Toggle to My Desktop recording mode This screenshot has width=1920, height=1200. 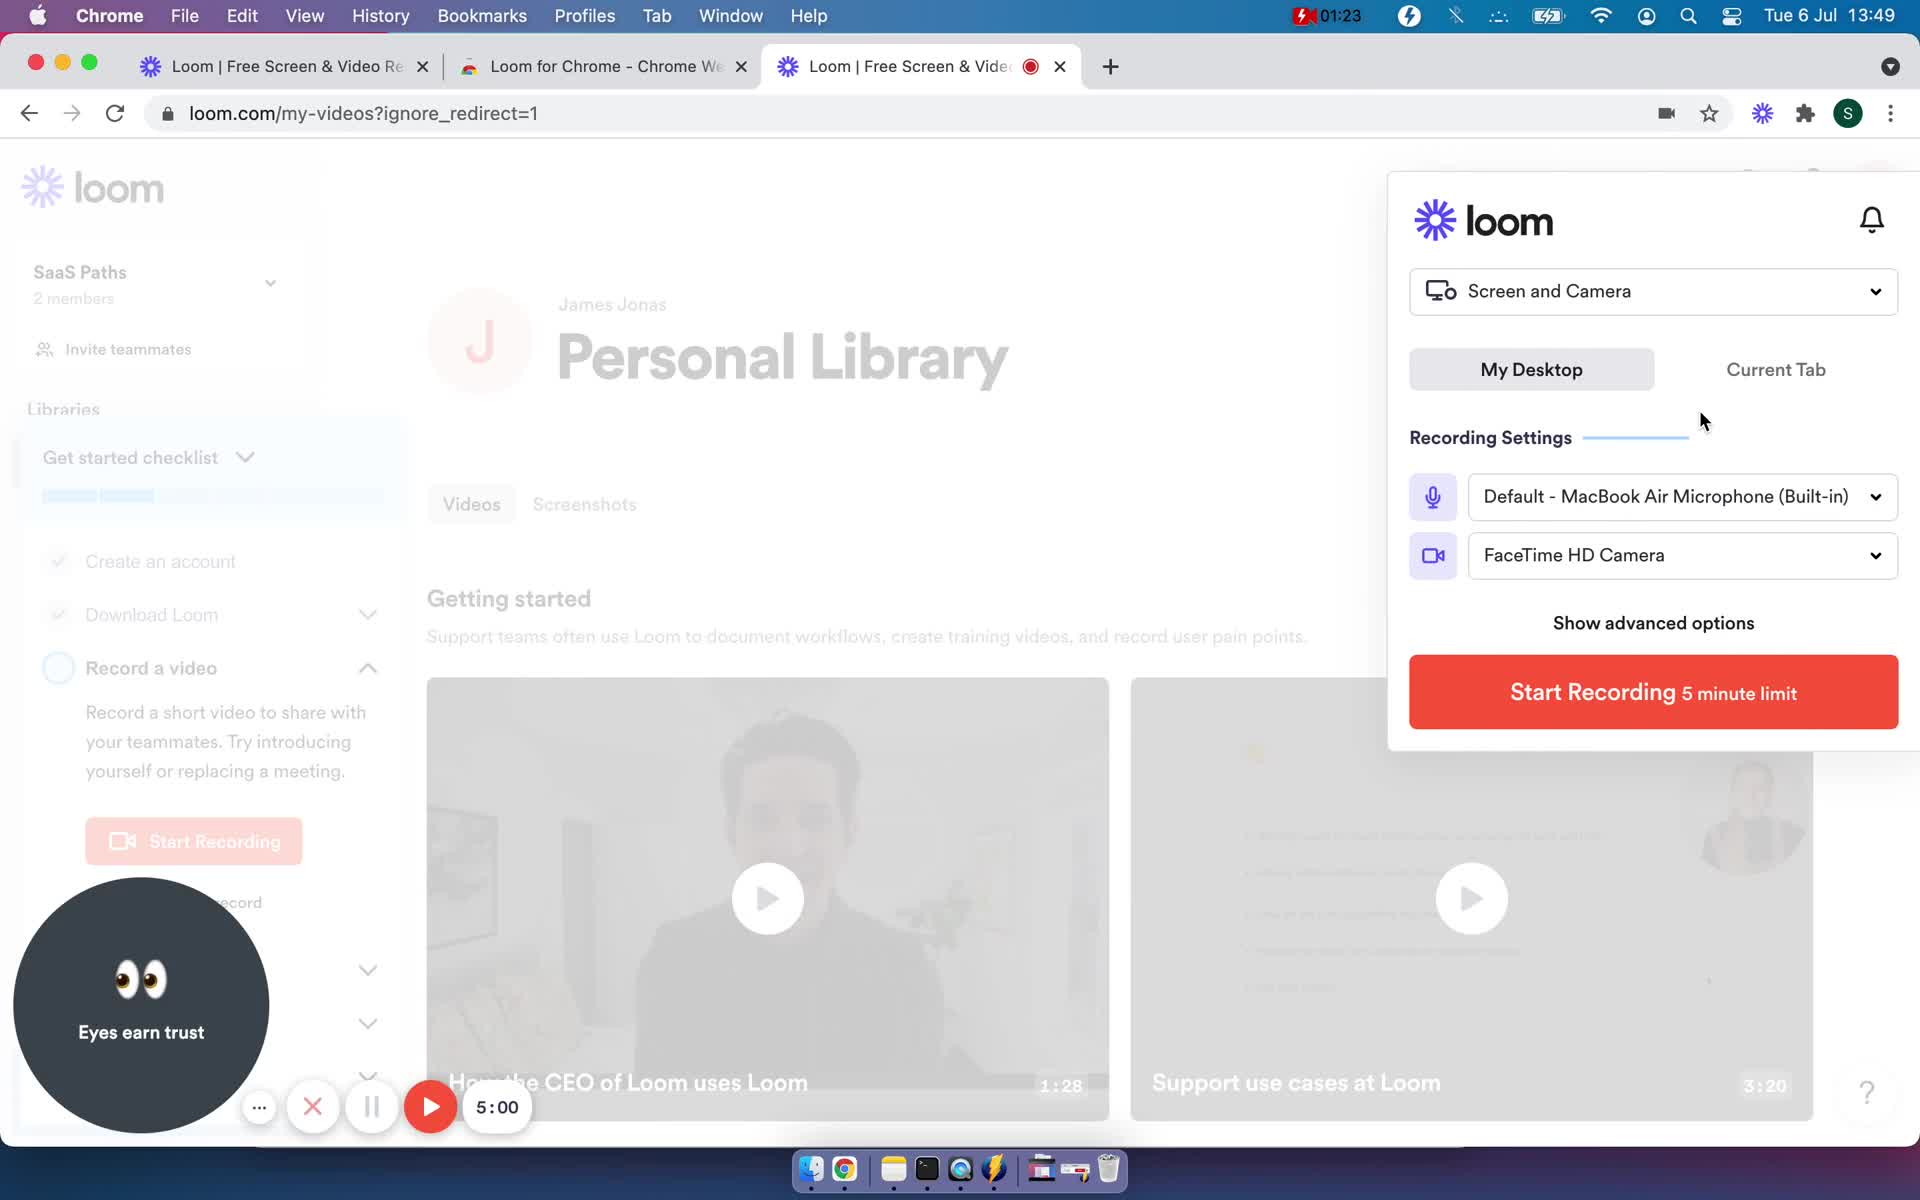pyautogui.click(x=1532, y=369)
